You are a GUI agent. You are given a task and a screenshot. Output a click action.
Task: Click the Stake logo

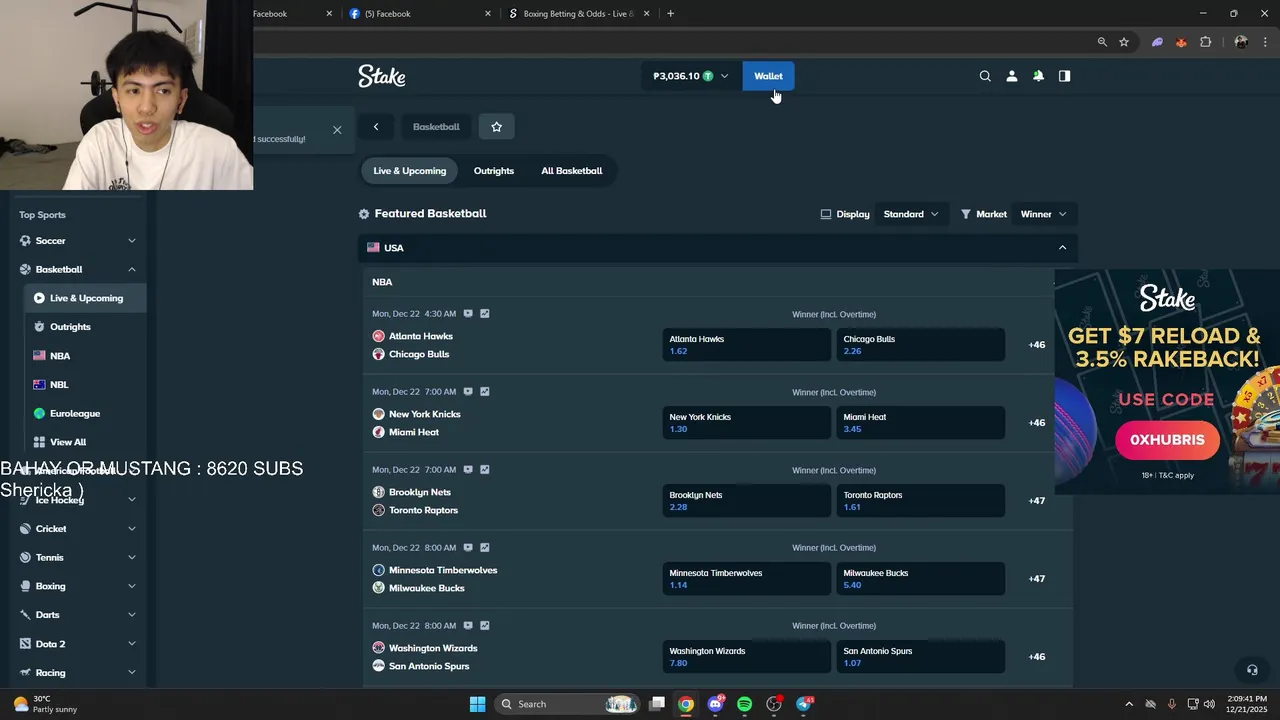381,76
